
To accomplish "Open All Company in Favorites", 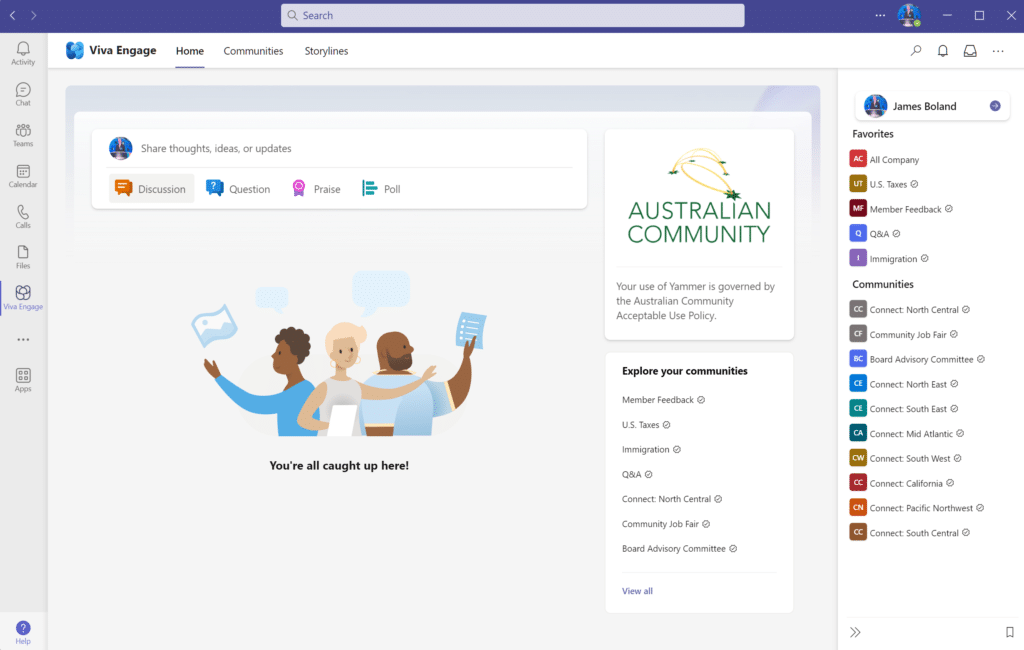I will click(884, 159).
